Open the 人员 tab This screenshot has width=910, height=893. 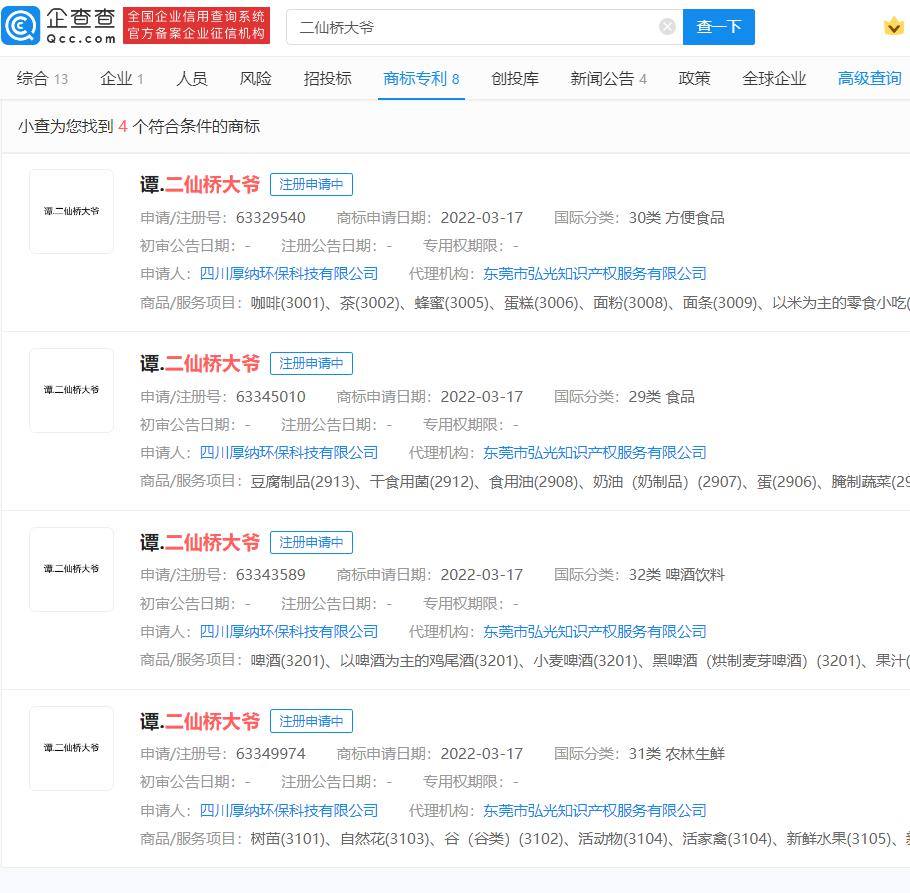pos(192,78)
